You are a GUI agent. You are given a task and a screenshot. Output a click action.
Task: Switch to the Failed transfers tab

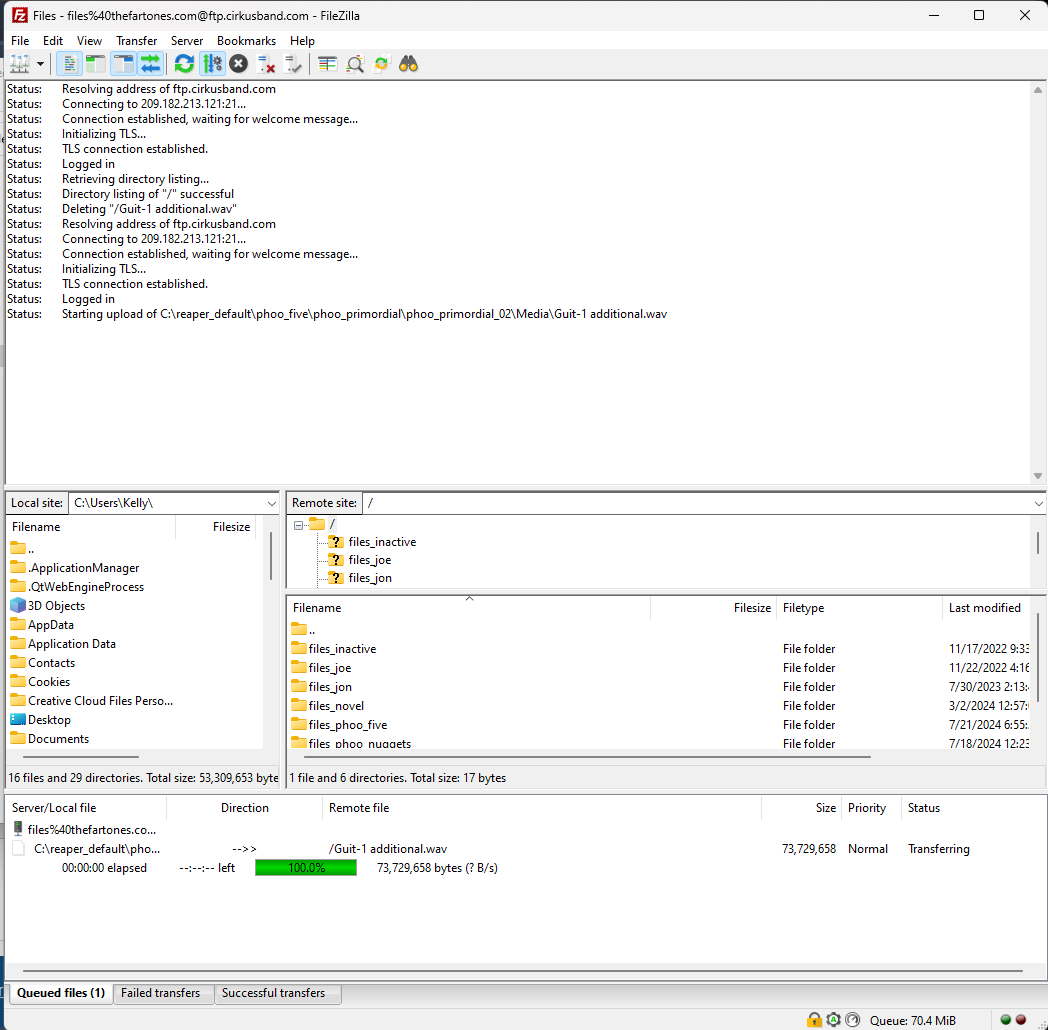tap(160, 993)
